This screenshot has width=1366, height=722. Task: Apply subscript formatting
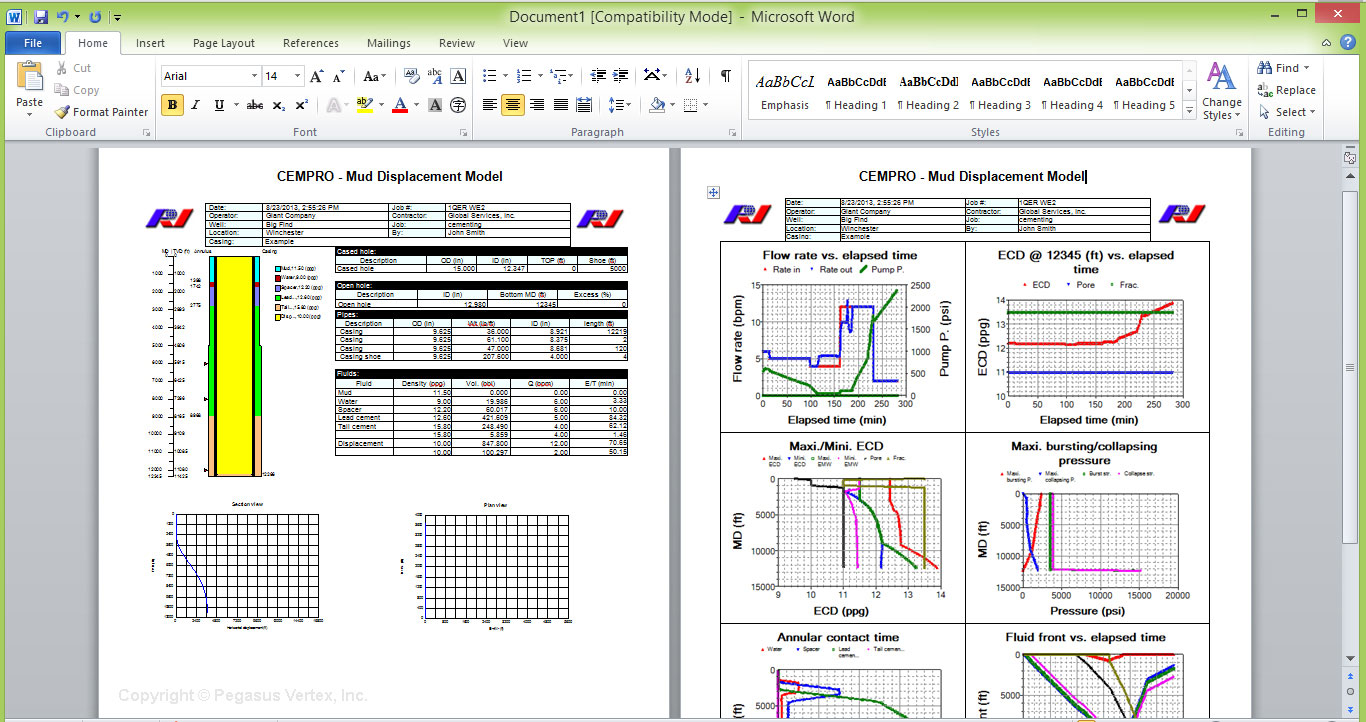tap(278, 105)
